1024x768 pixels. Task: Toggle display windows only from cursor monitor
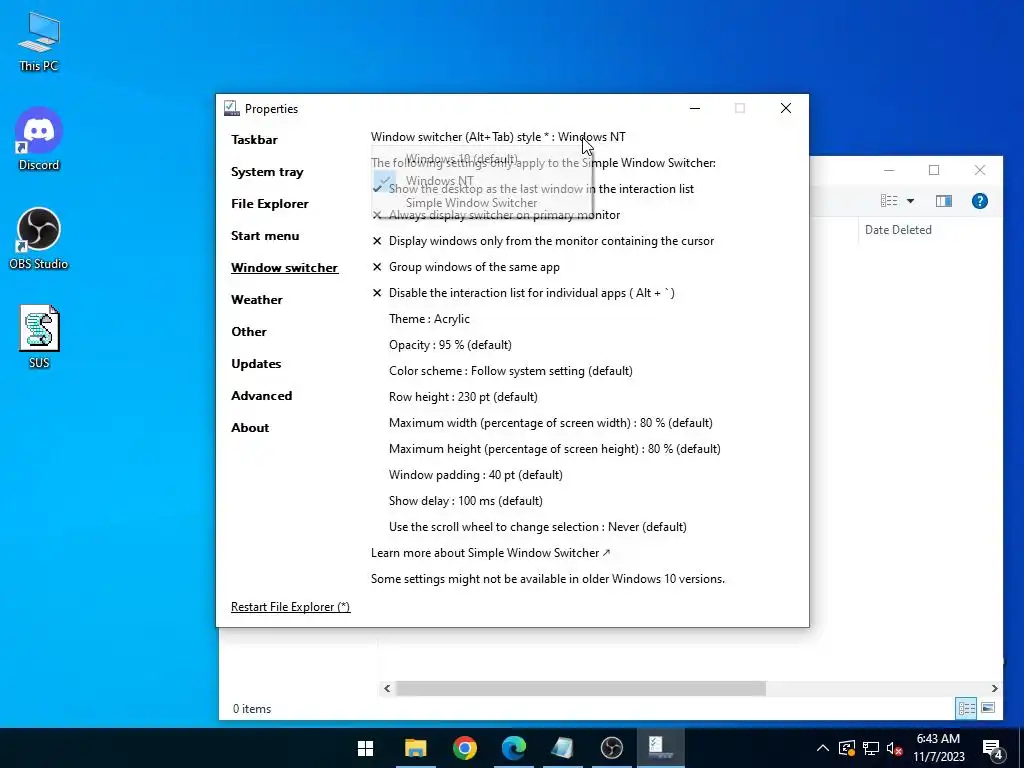point(543,241)
